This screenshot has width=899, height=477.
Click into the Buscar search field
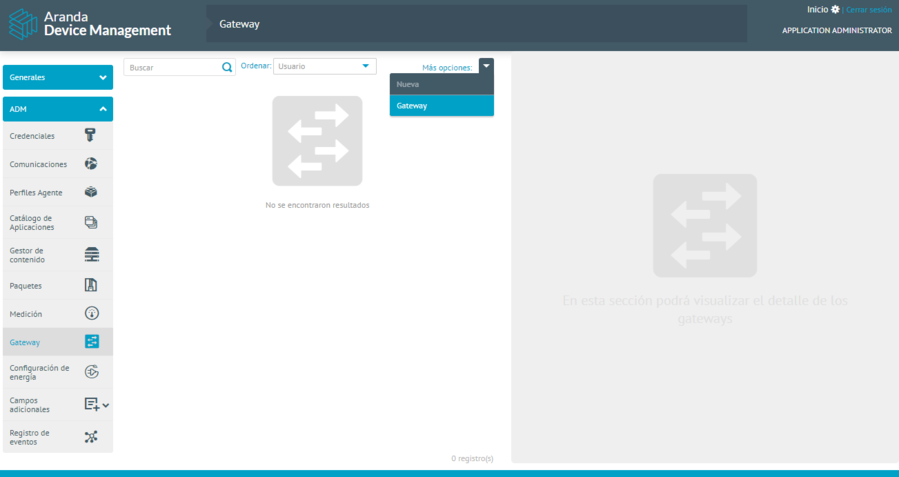(173, 67)
